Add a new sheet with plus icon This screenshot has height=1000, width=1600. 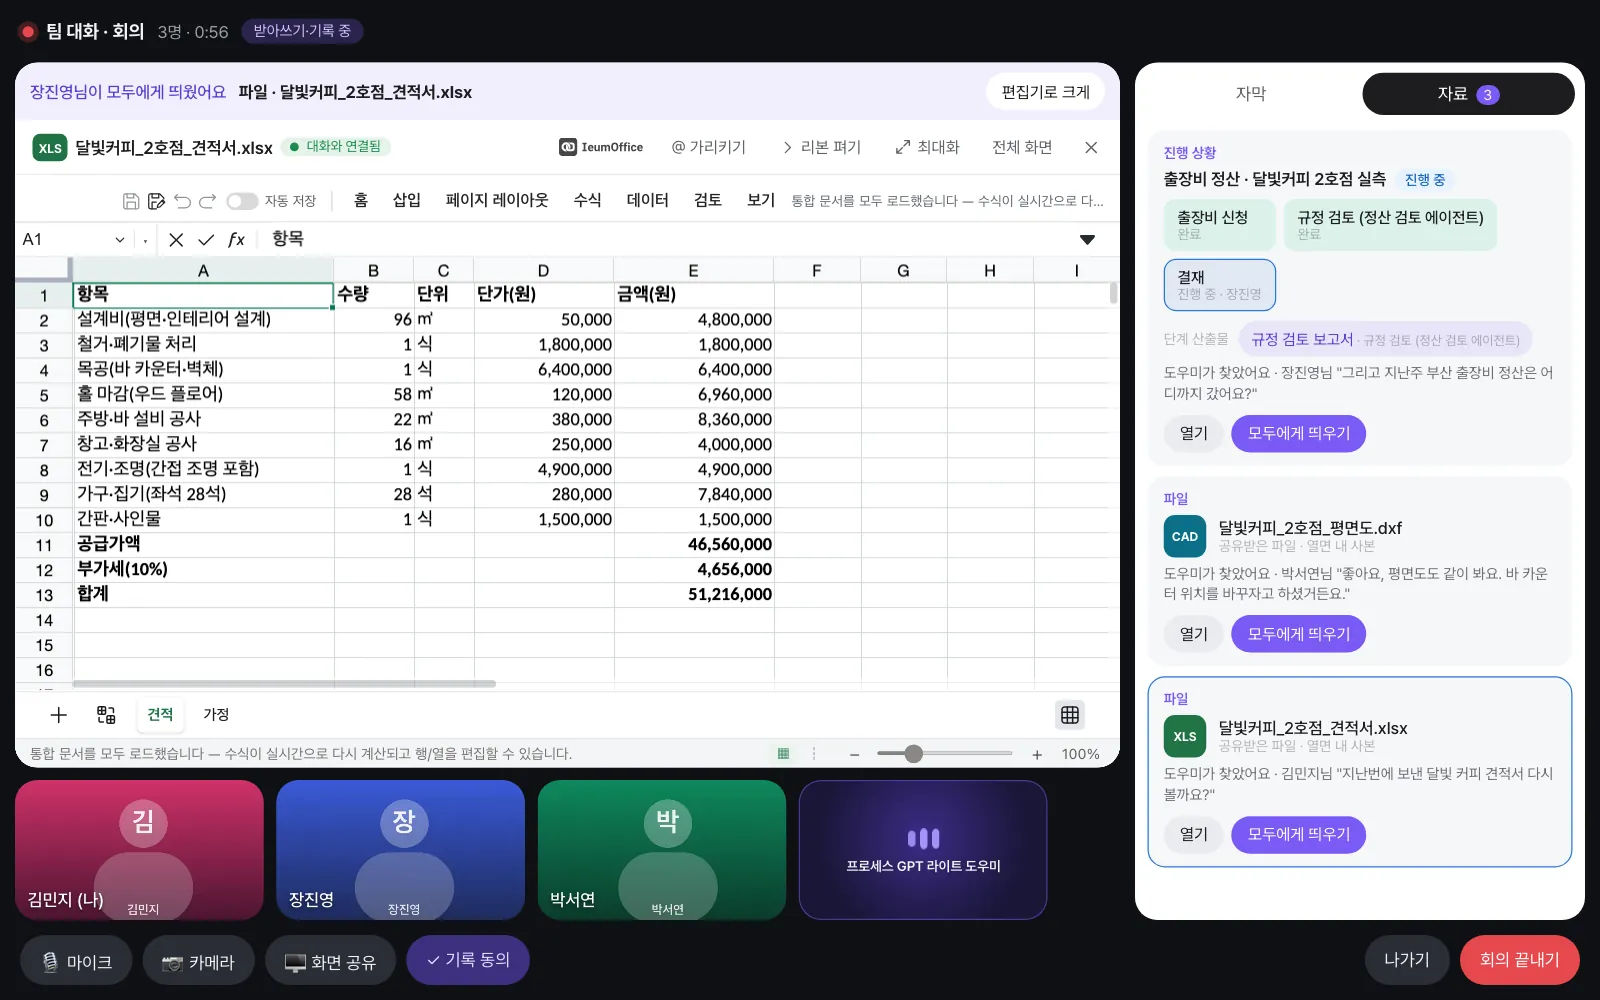59,714
